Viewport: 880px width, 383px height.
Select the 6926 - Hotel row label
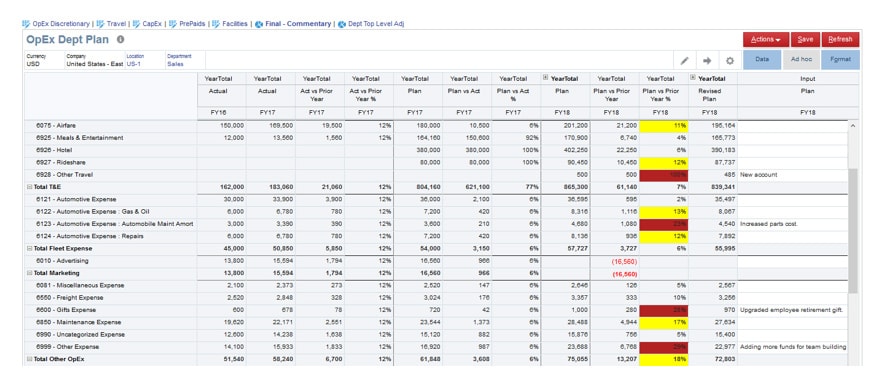coord(54,150)
